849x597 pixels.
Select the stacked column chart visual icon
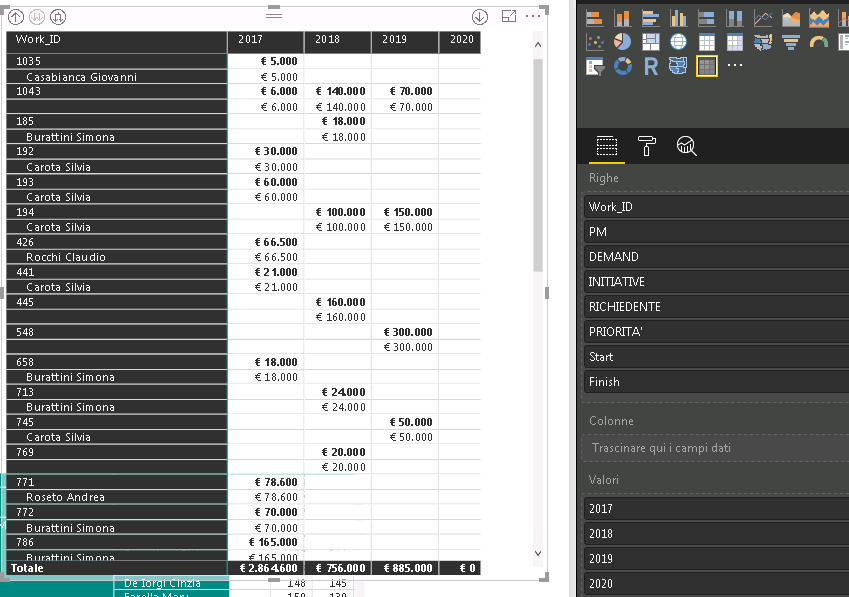click(623, 18)
